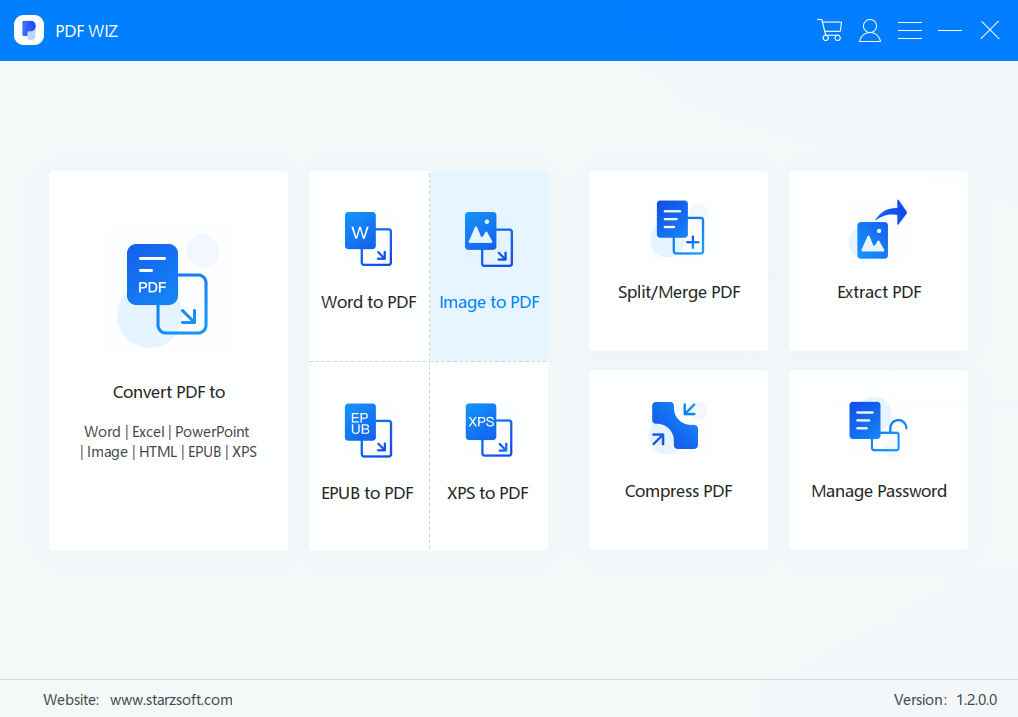The height and width of the screenshot is (717, 1018).
Task: Click the Split/Merge PDF icon
Action: pos(678,227)
